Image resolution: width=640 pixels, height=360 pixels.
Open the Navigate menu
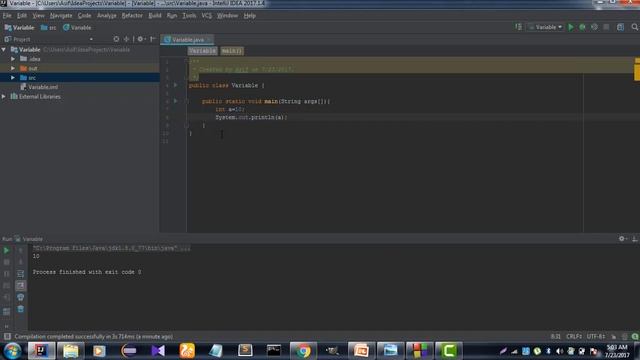point(61,16)
